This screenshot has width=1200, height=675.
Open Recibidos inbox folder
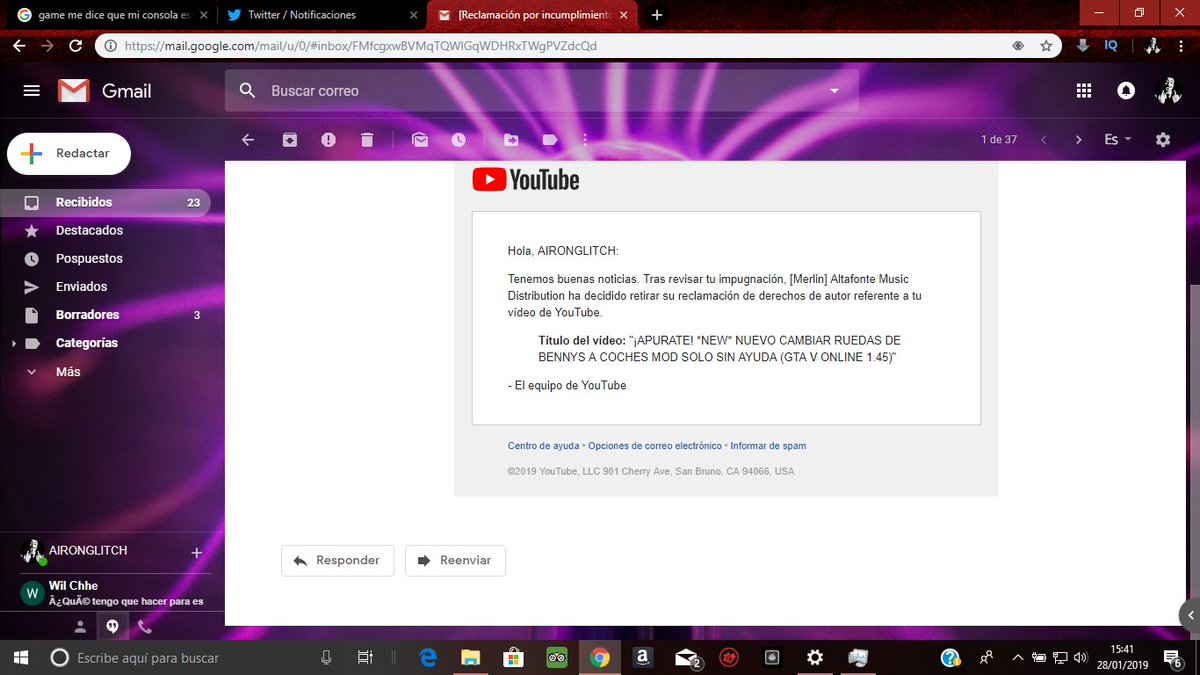pos(106,202)
